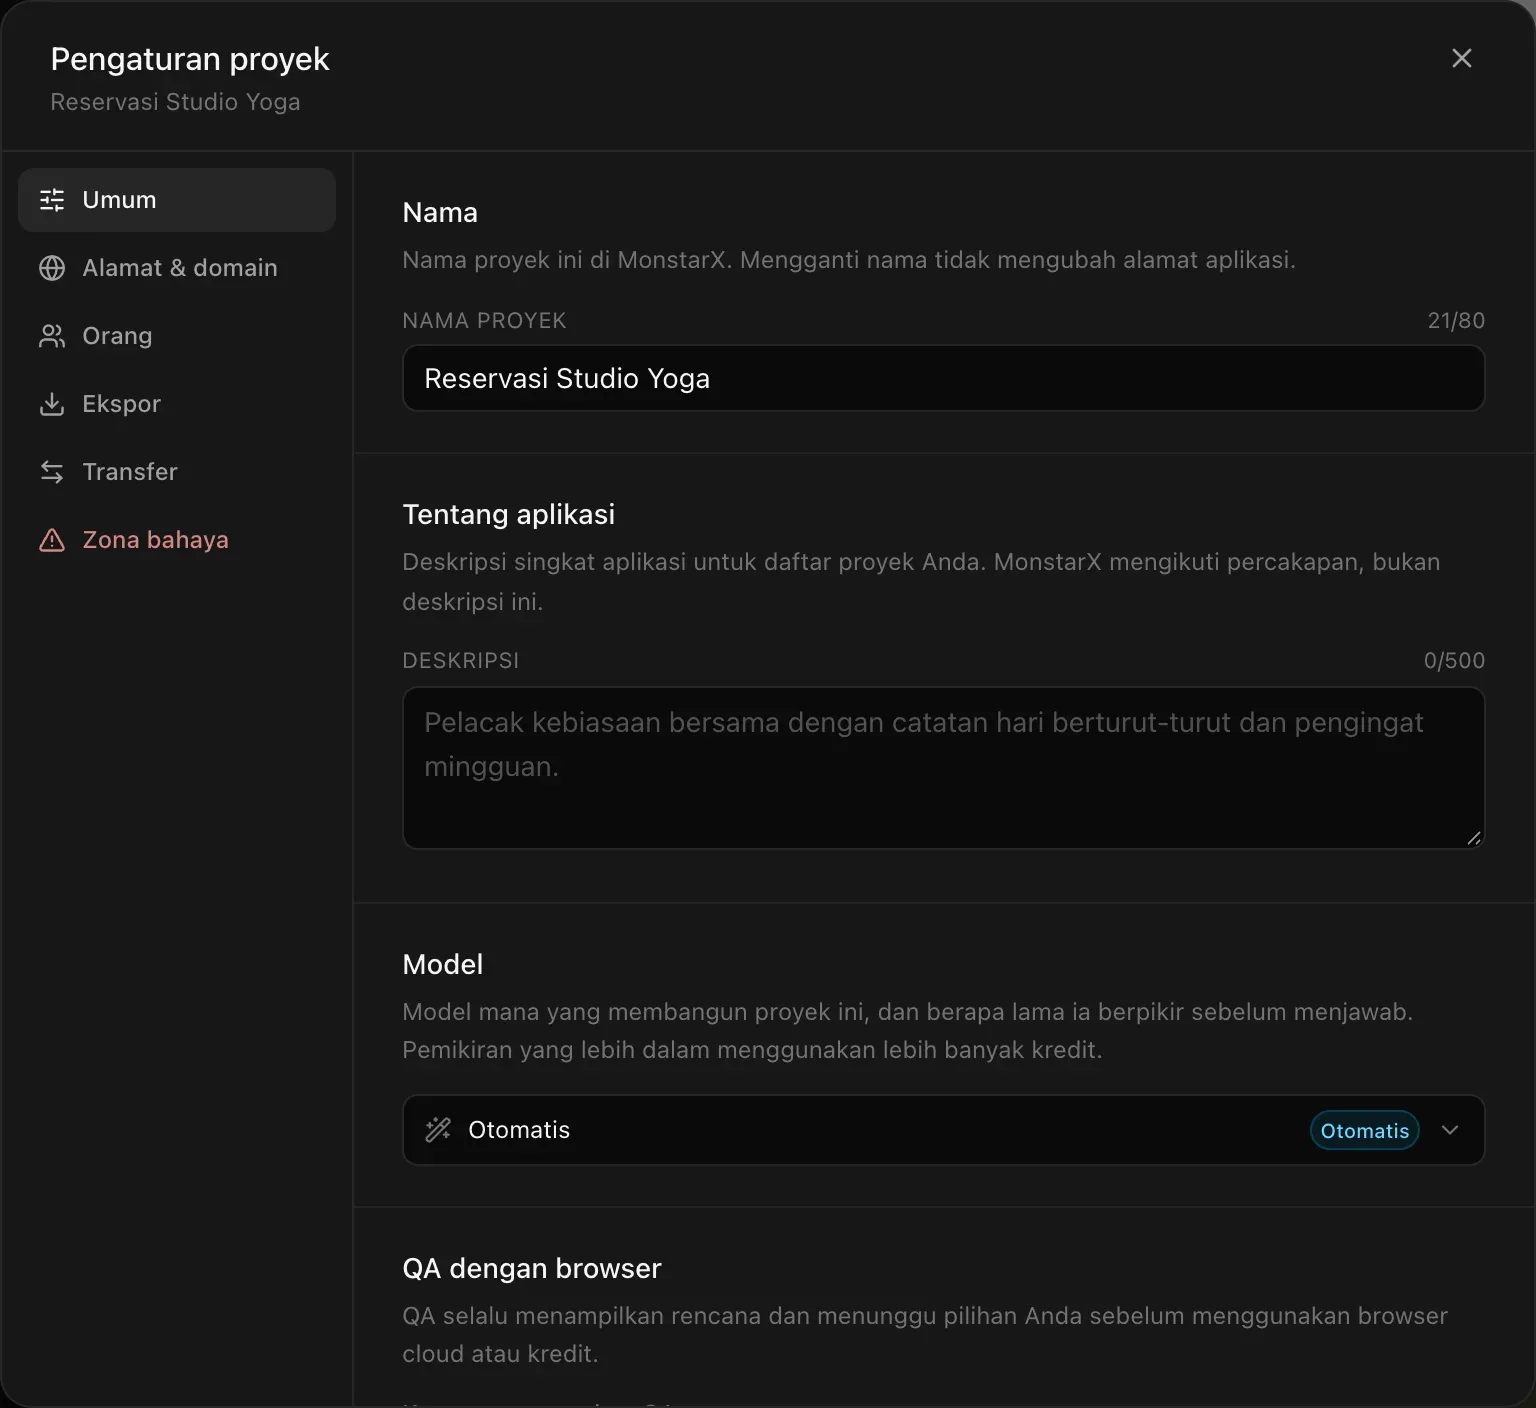Click the Deskripsi textarea resize handle
Screen dimensions: 1536x1408
[1473, 838]
